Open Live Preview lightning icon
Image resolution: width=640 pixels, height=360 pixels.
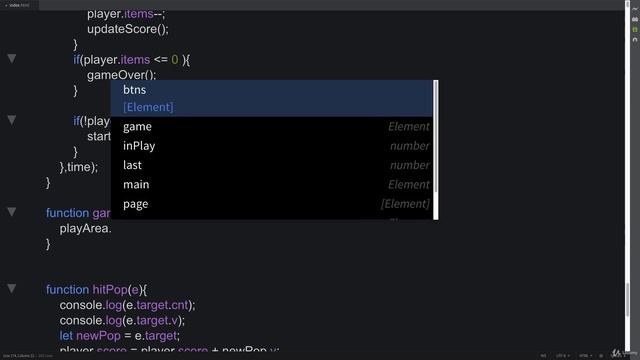(x=635, y=9)
